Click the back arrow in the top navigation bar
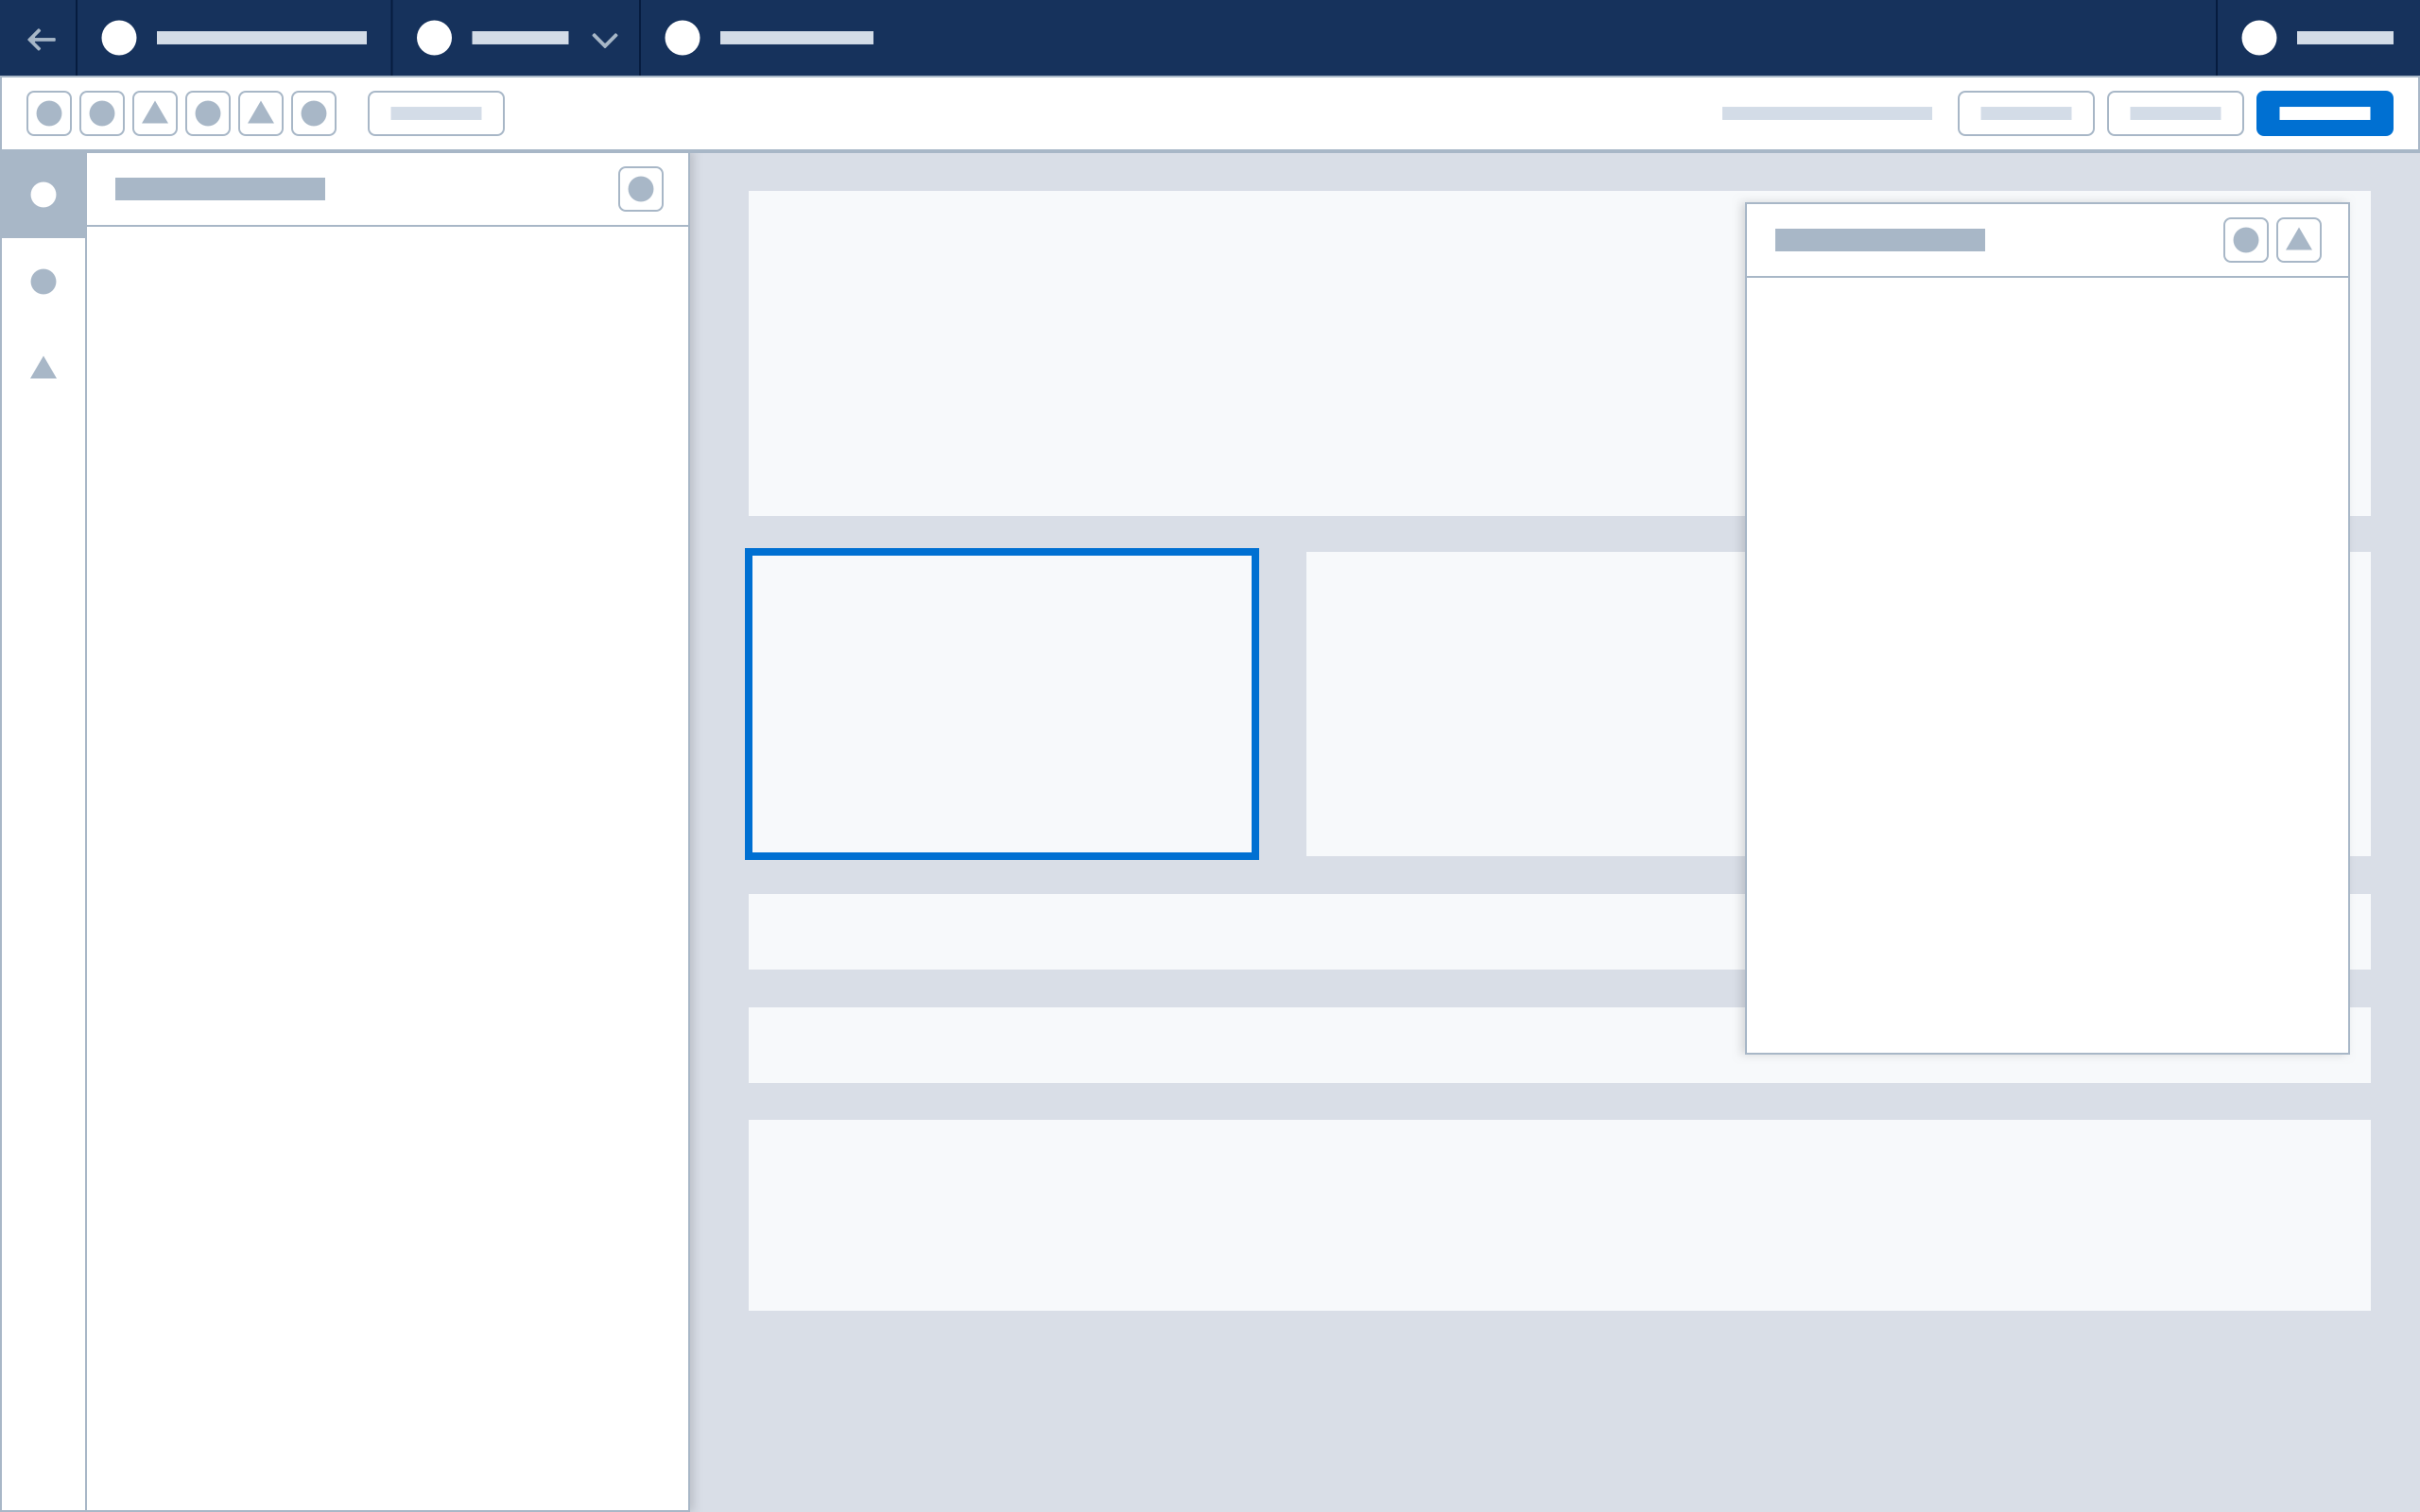This screenshot has width=2420, height=1512. click(42, 39)
